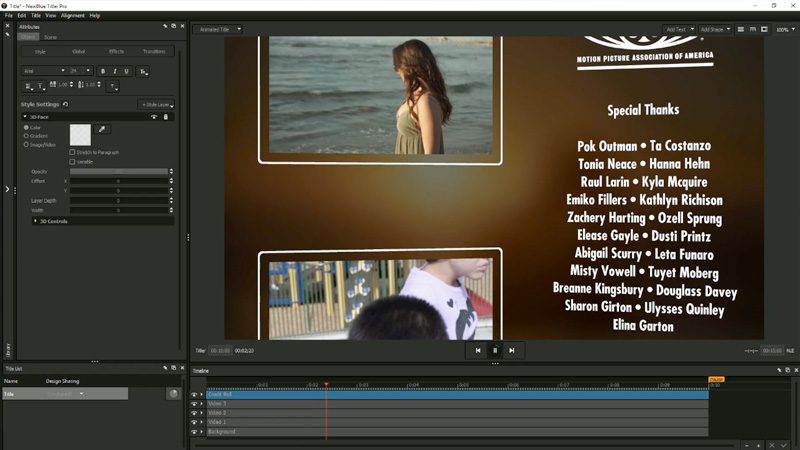
Task: Hide the Background track
Action: click(194, 432)
